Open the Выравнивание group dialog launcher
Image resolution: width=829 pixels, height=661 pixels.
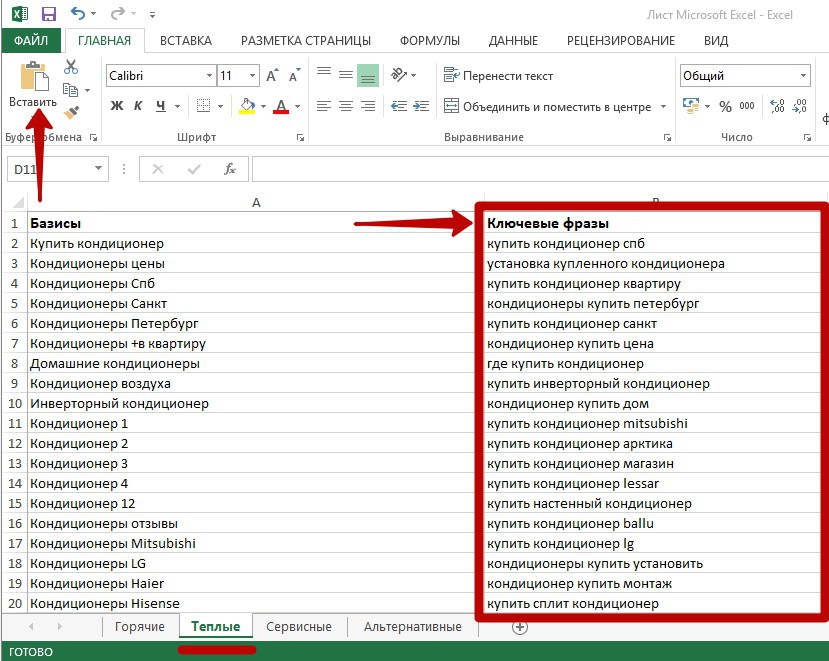[667, 137]
